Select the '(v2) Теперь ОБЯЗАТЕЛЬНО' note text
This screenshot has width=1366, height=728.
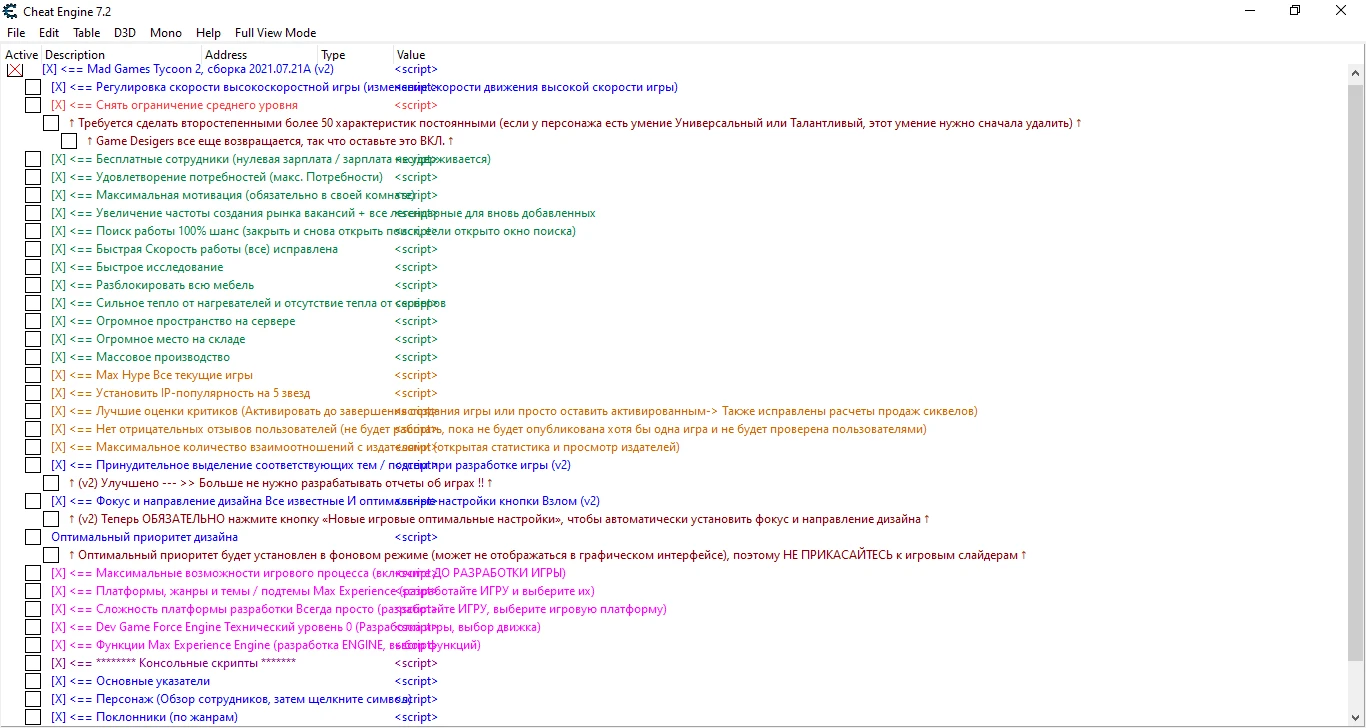click(499, 520)
